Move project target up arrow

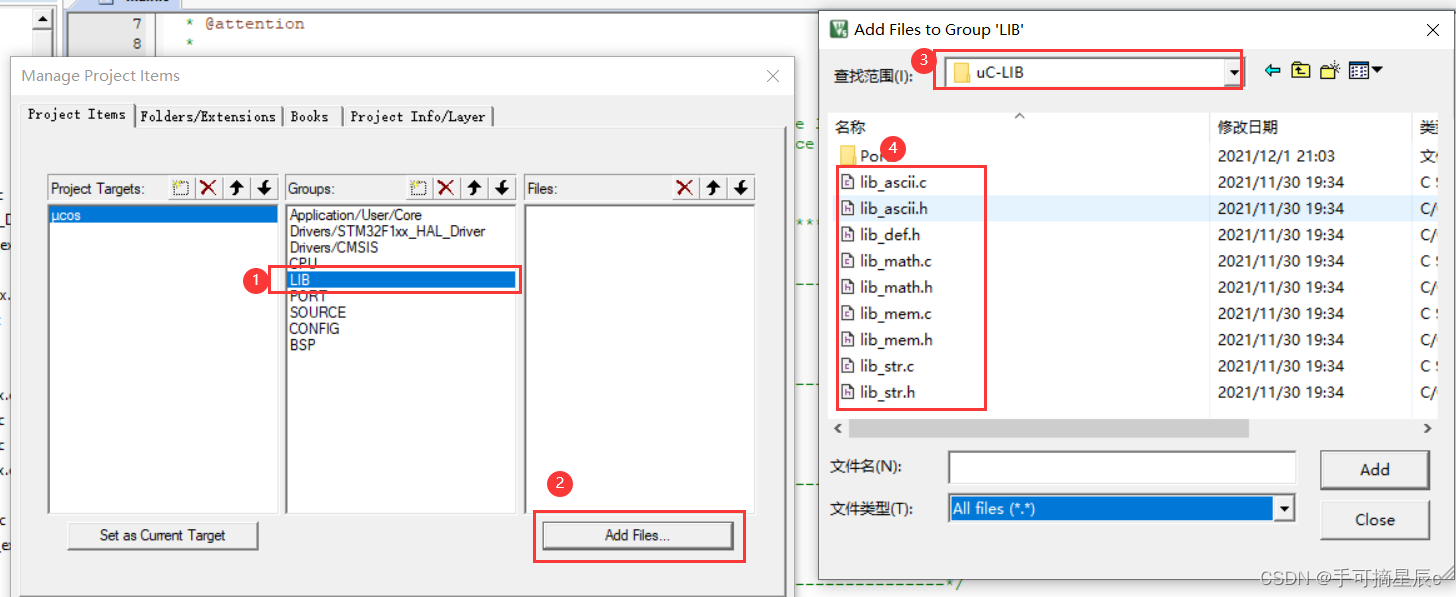[x=236, y=188]
